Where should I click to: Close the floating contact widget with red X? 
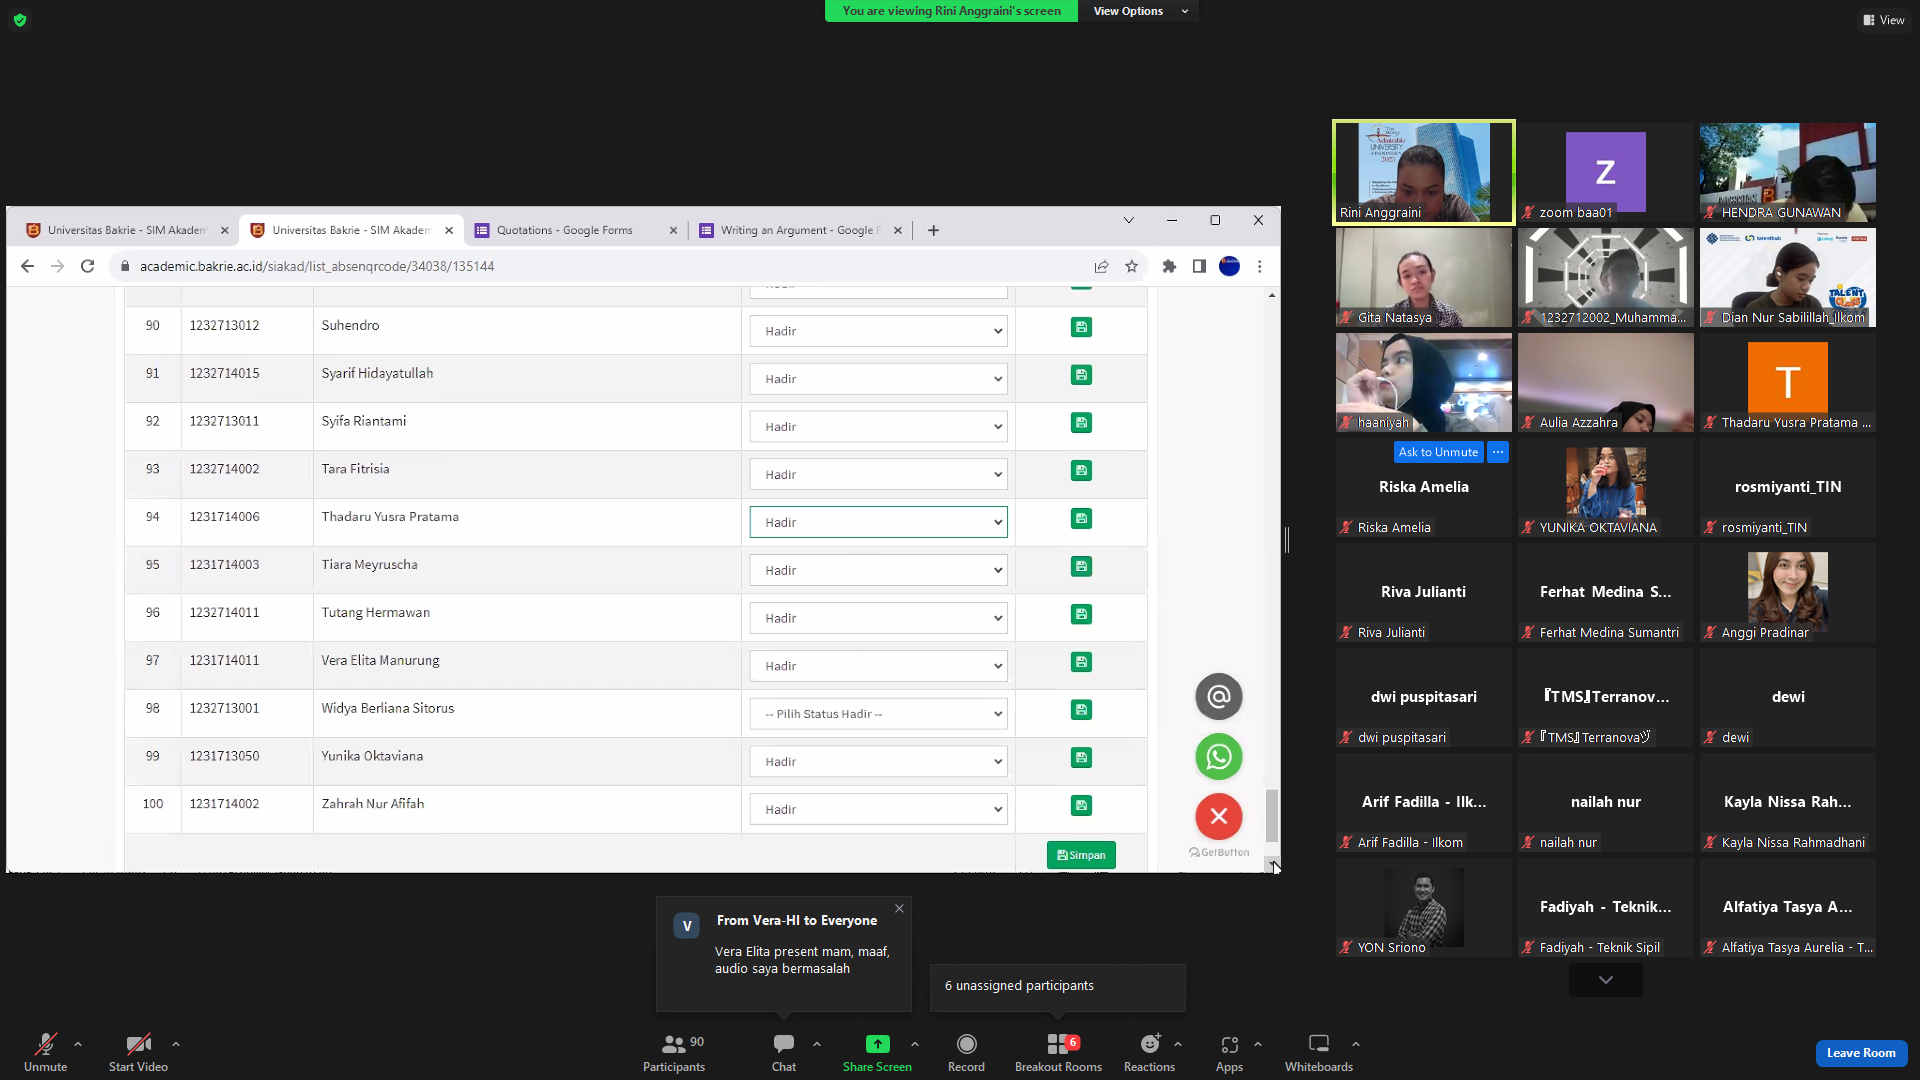tap(1219, 817)
